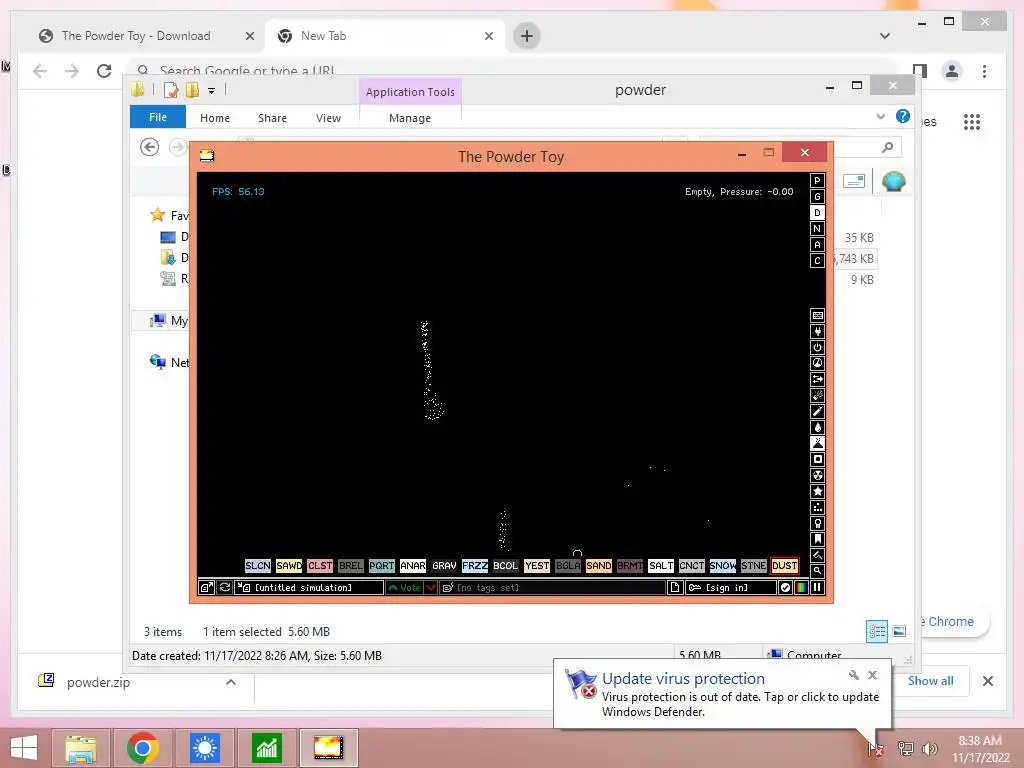Click the [untitled simulation] save button
The image size is (1024, 768).
click(x=310, y=588)
